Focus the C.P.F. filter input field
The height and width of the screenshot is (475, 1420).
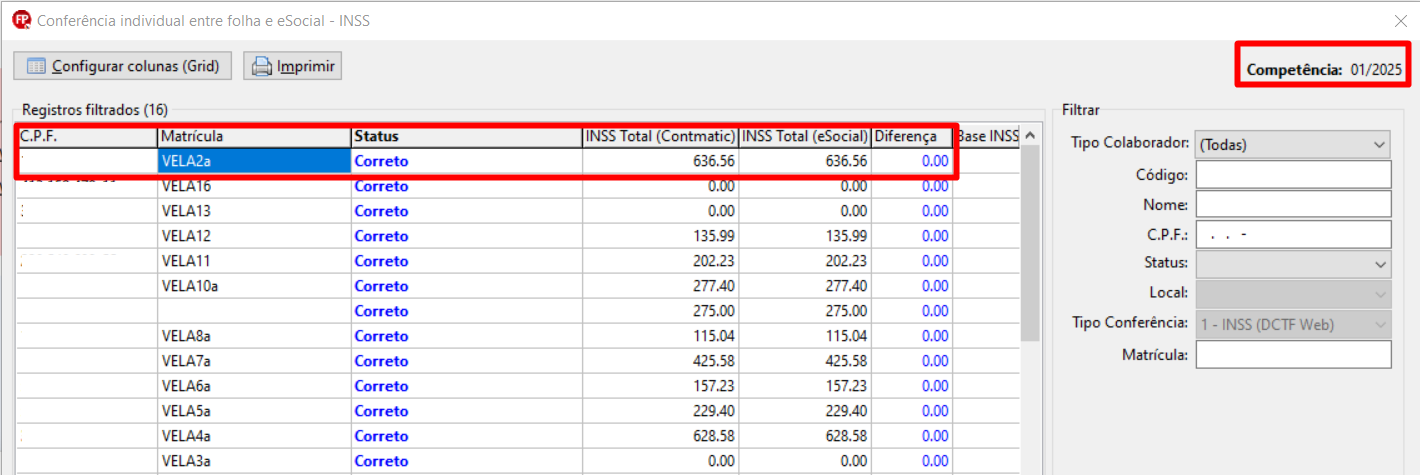1293,234
